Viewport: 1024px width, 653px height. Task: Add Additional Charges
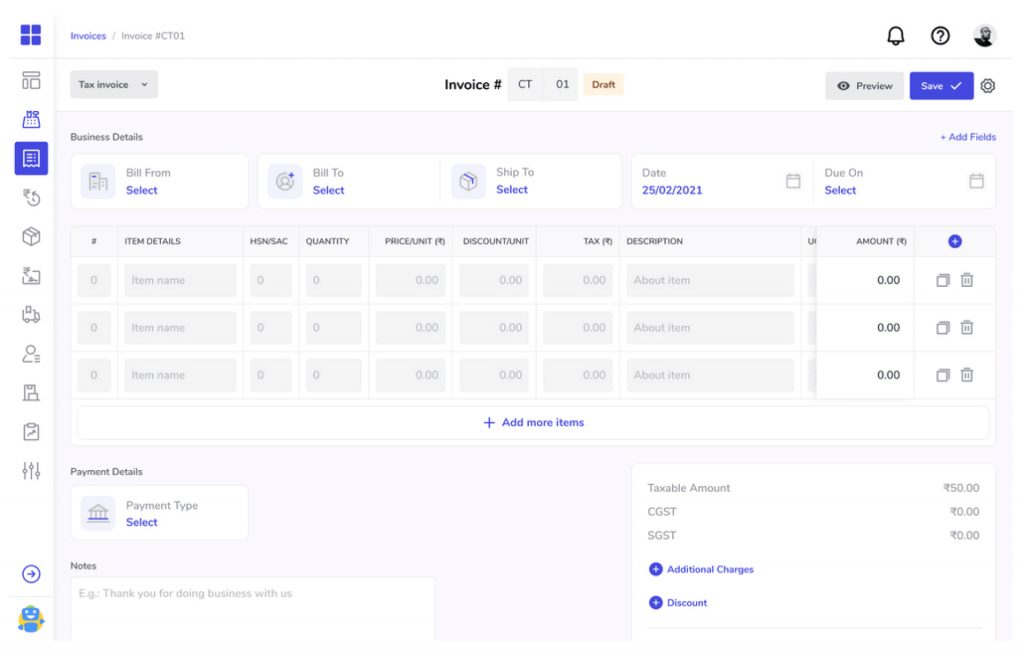click(x=701, y=569)
